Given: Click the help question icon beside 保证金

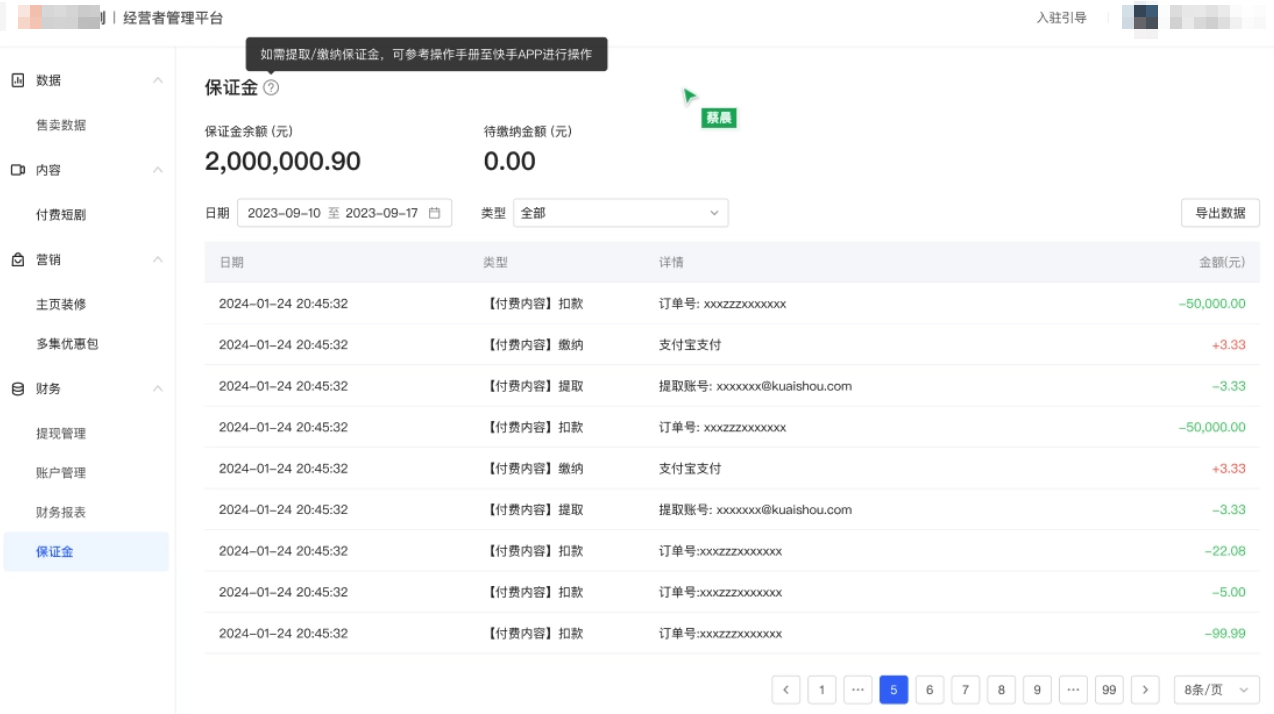Looking at the screenshot, I should 271,88.
